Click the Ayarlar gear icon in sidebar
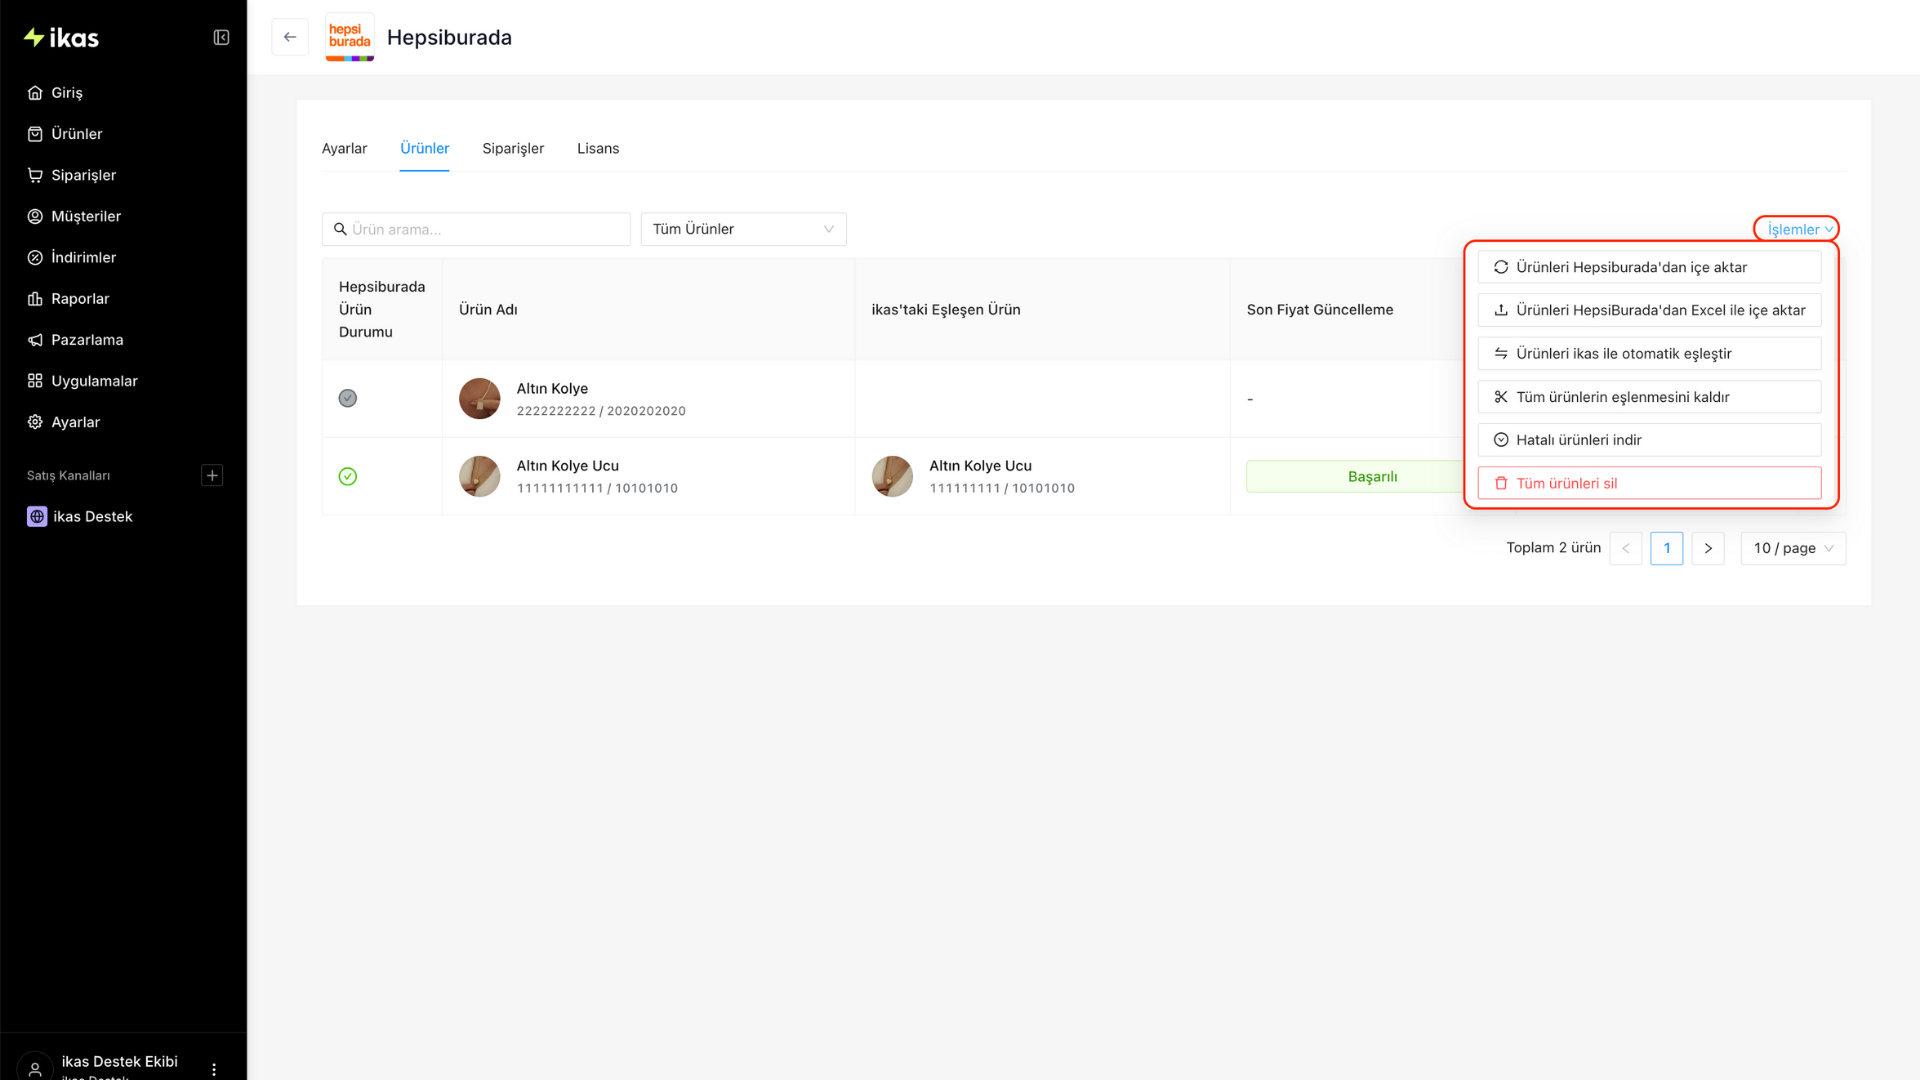The image size is (1920, 1080). (35, 422)
